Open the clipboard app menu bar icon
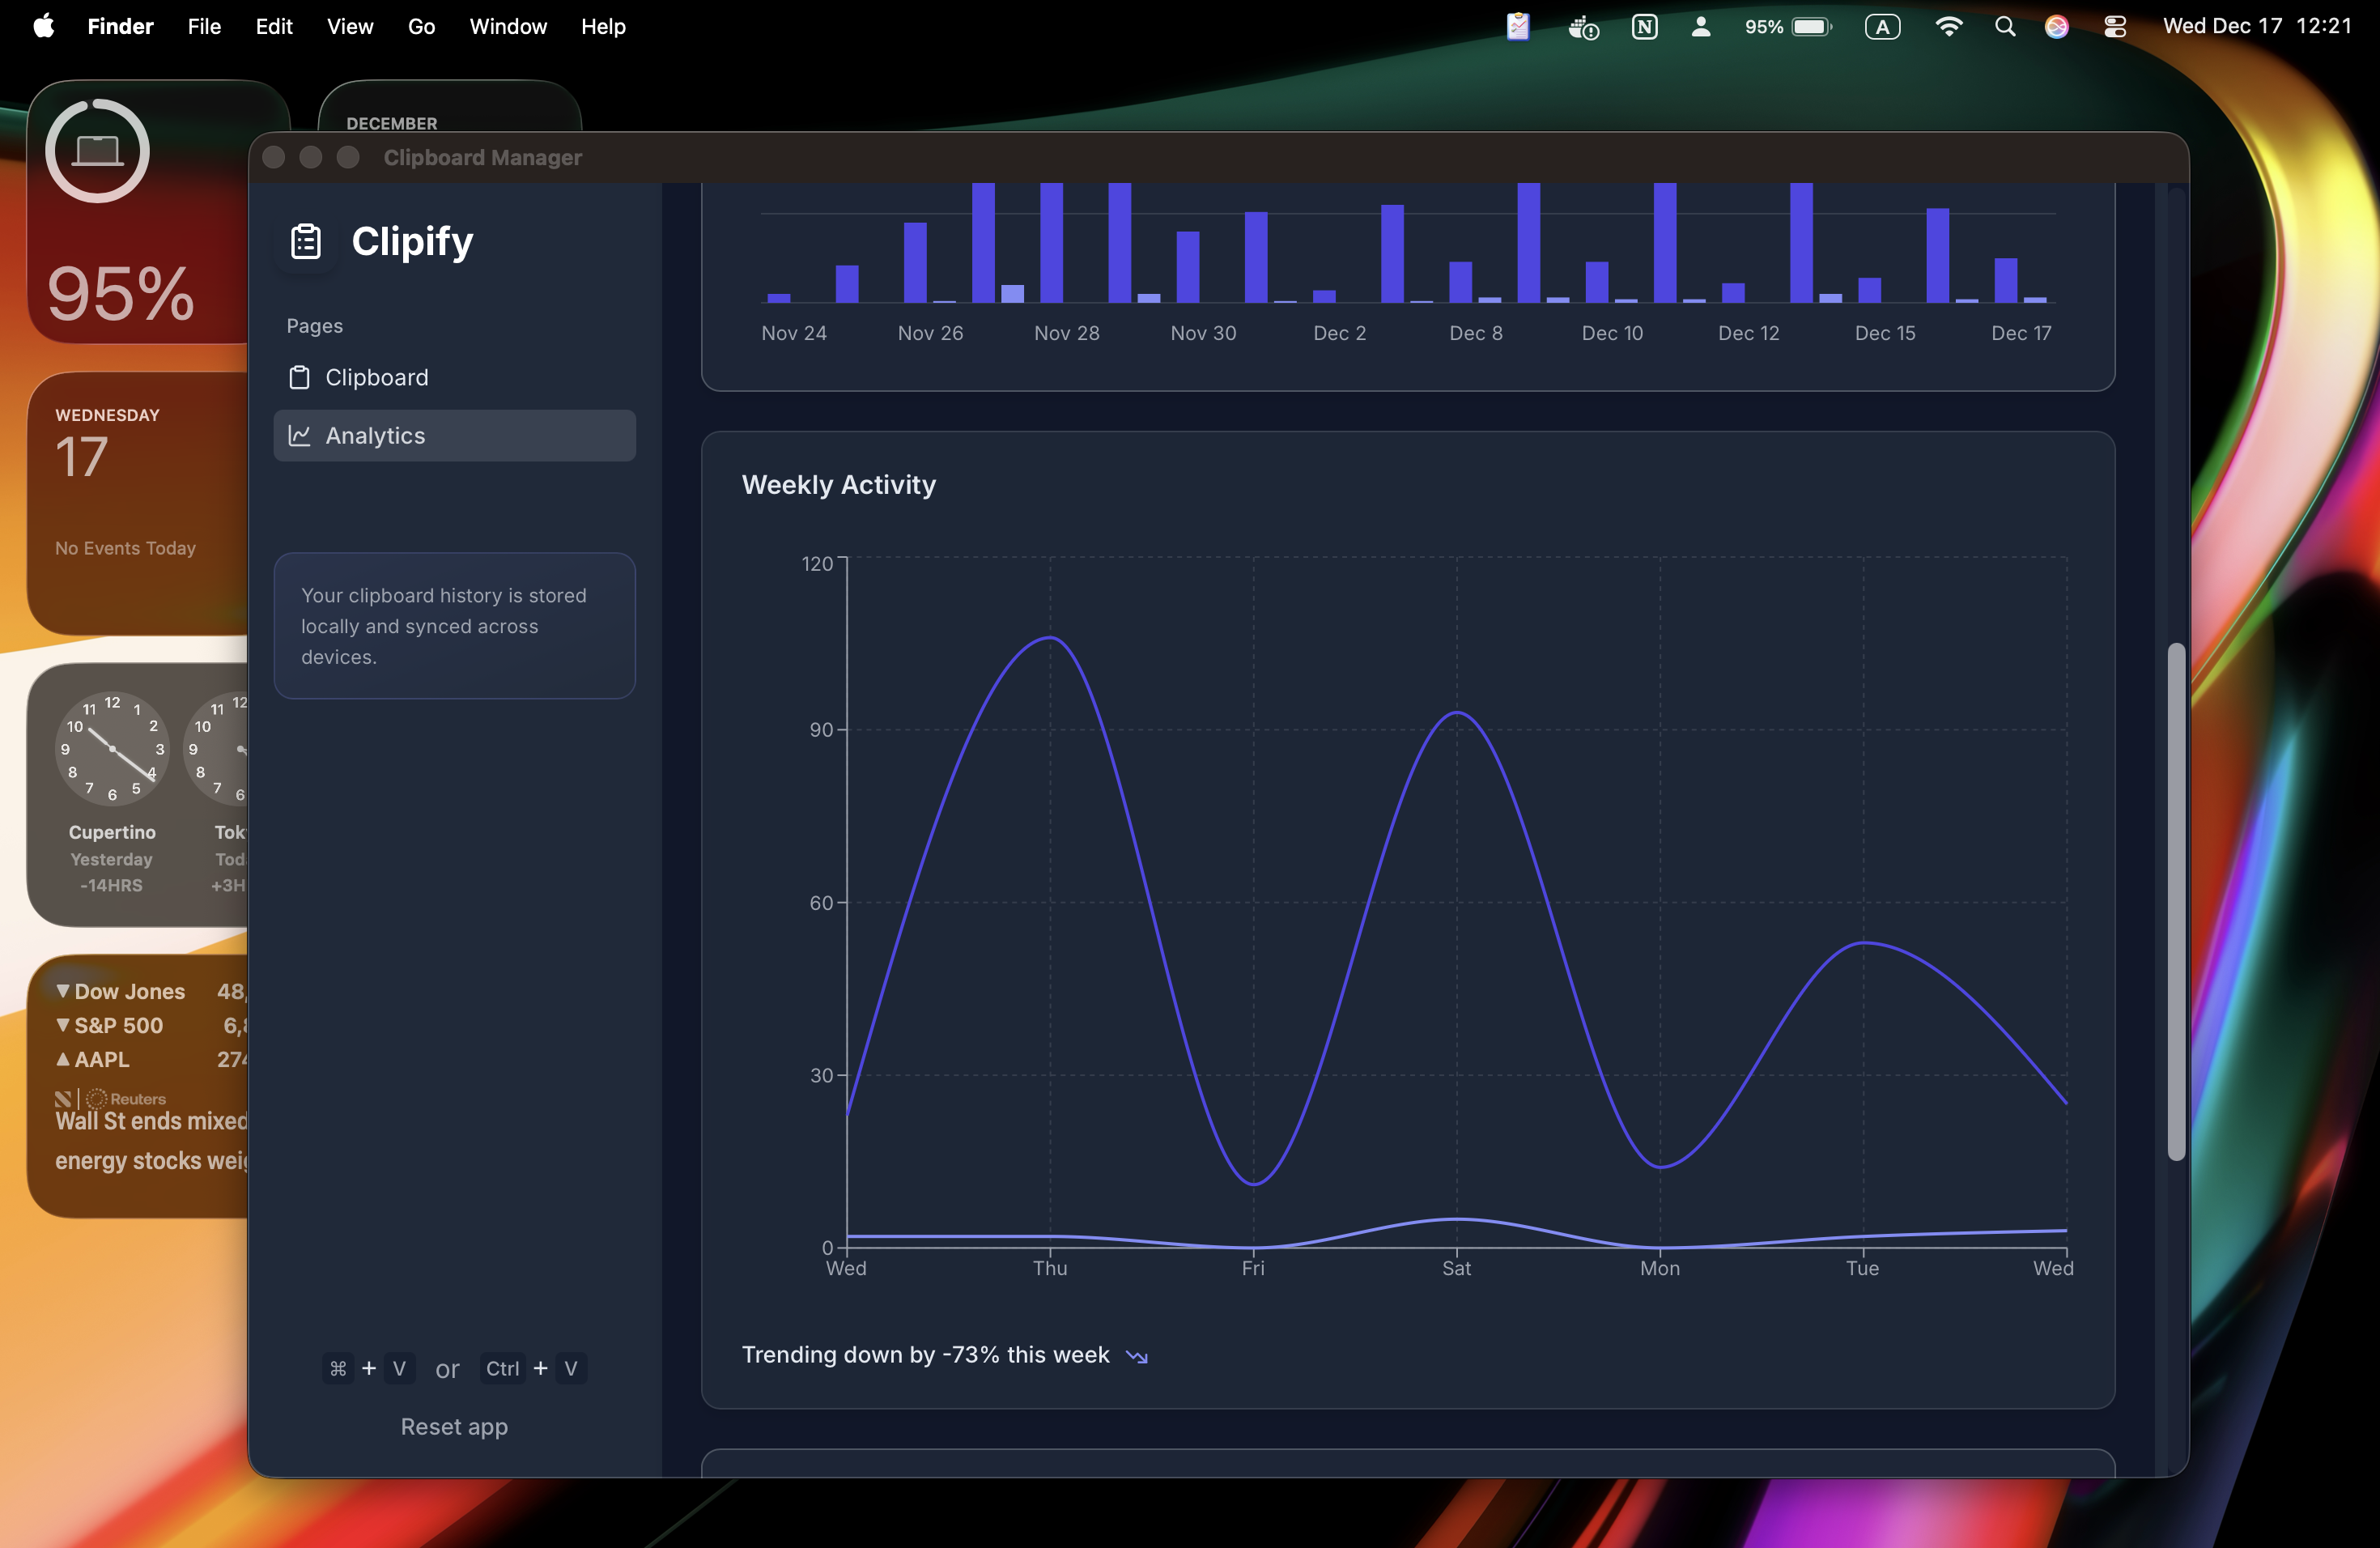The width and height of the screenshot is (2380, 1548). [x=1517, y=27]
